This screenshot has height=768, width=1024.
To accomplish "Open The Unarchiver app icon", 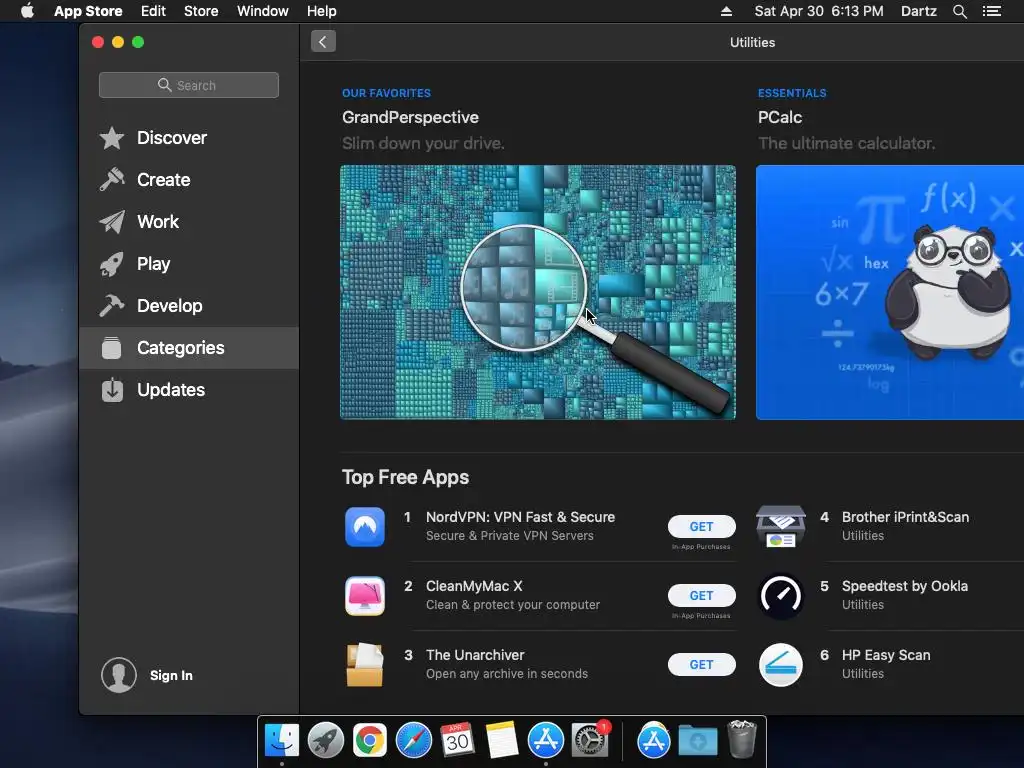I will click(364, 665).
